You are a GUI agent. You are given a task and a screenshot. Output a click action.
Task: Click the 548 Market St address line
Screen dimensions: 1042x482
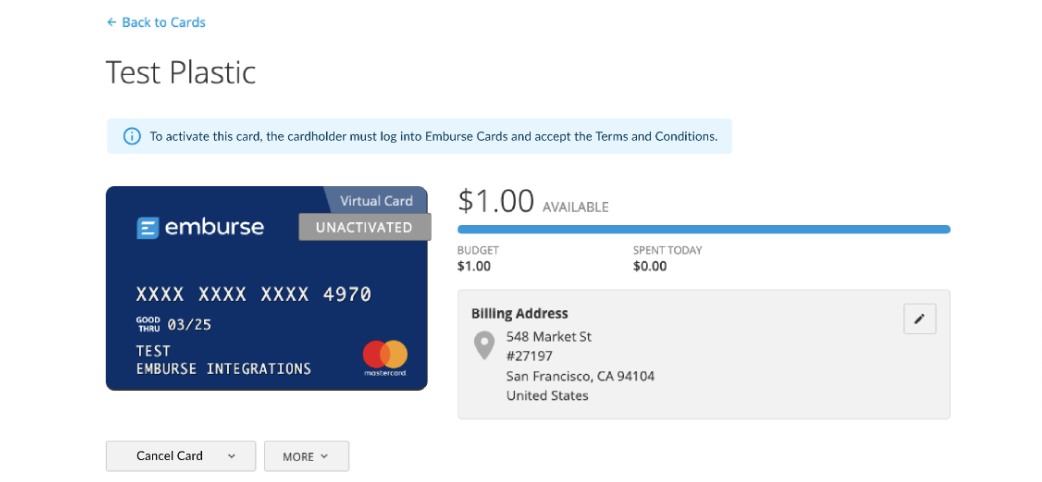[x=549, y=336]
